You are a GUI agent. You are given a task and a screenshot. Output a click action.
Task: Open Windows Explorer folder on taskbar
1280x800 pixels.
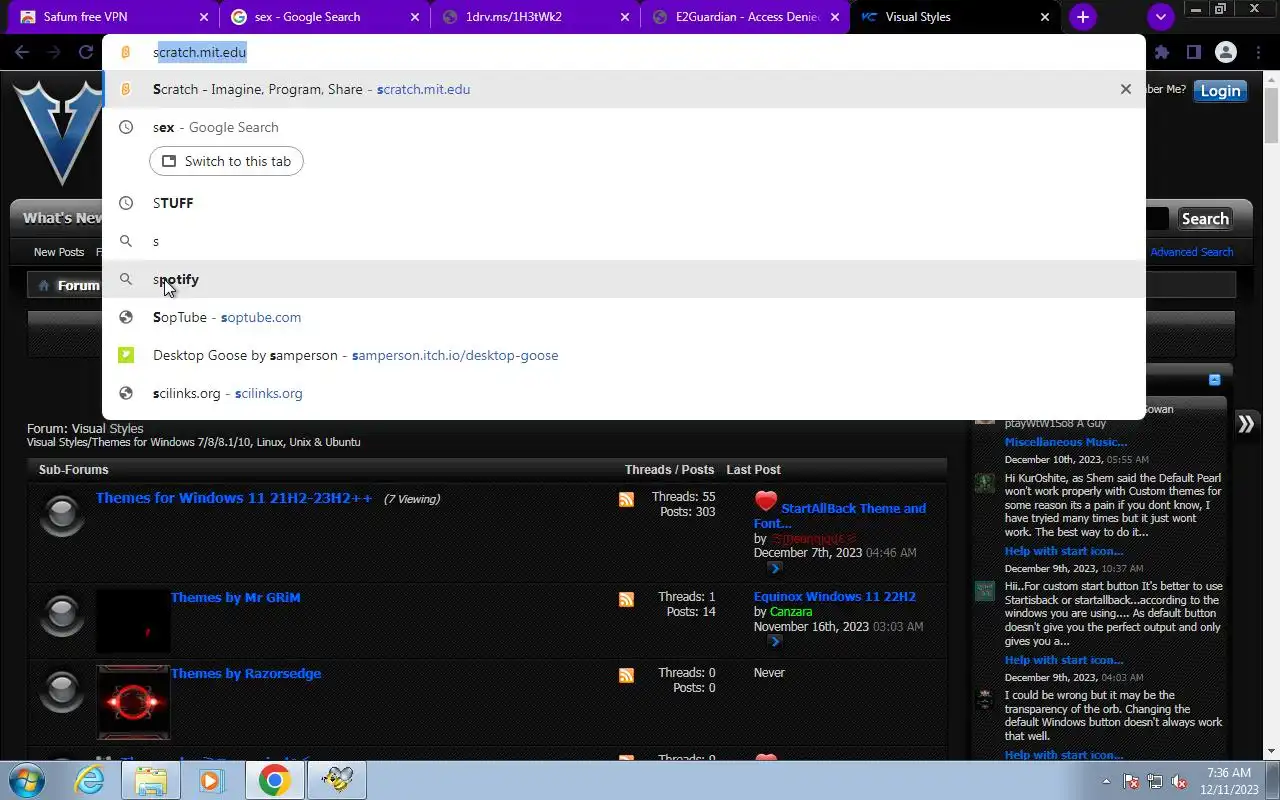(151, 780)
